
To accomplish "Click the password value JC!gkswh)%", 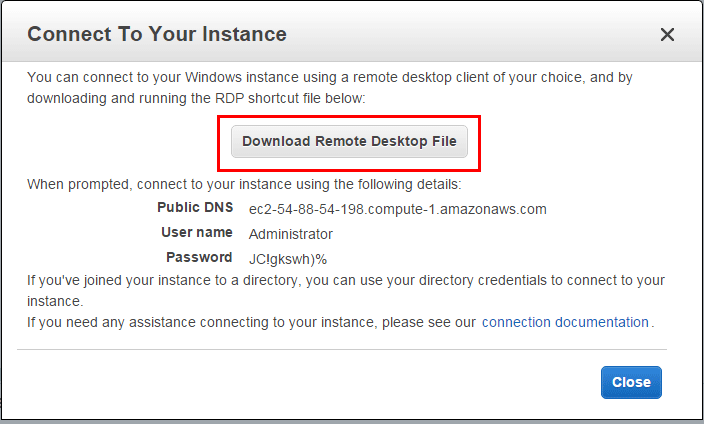I will click(x=288, y=259).
